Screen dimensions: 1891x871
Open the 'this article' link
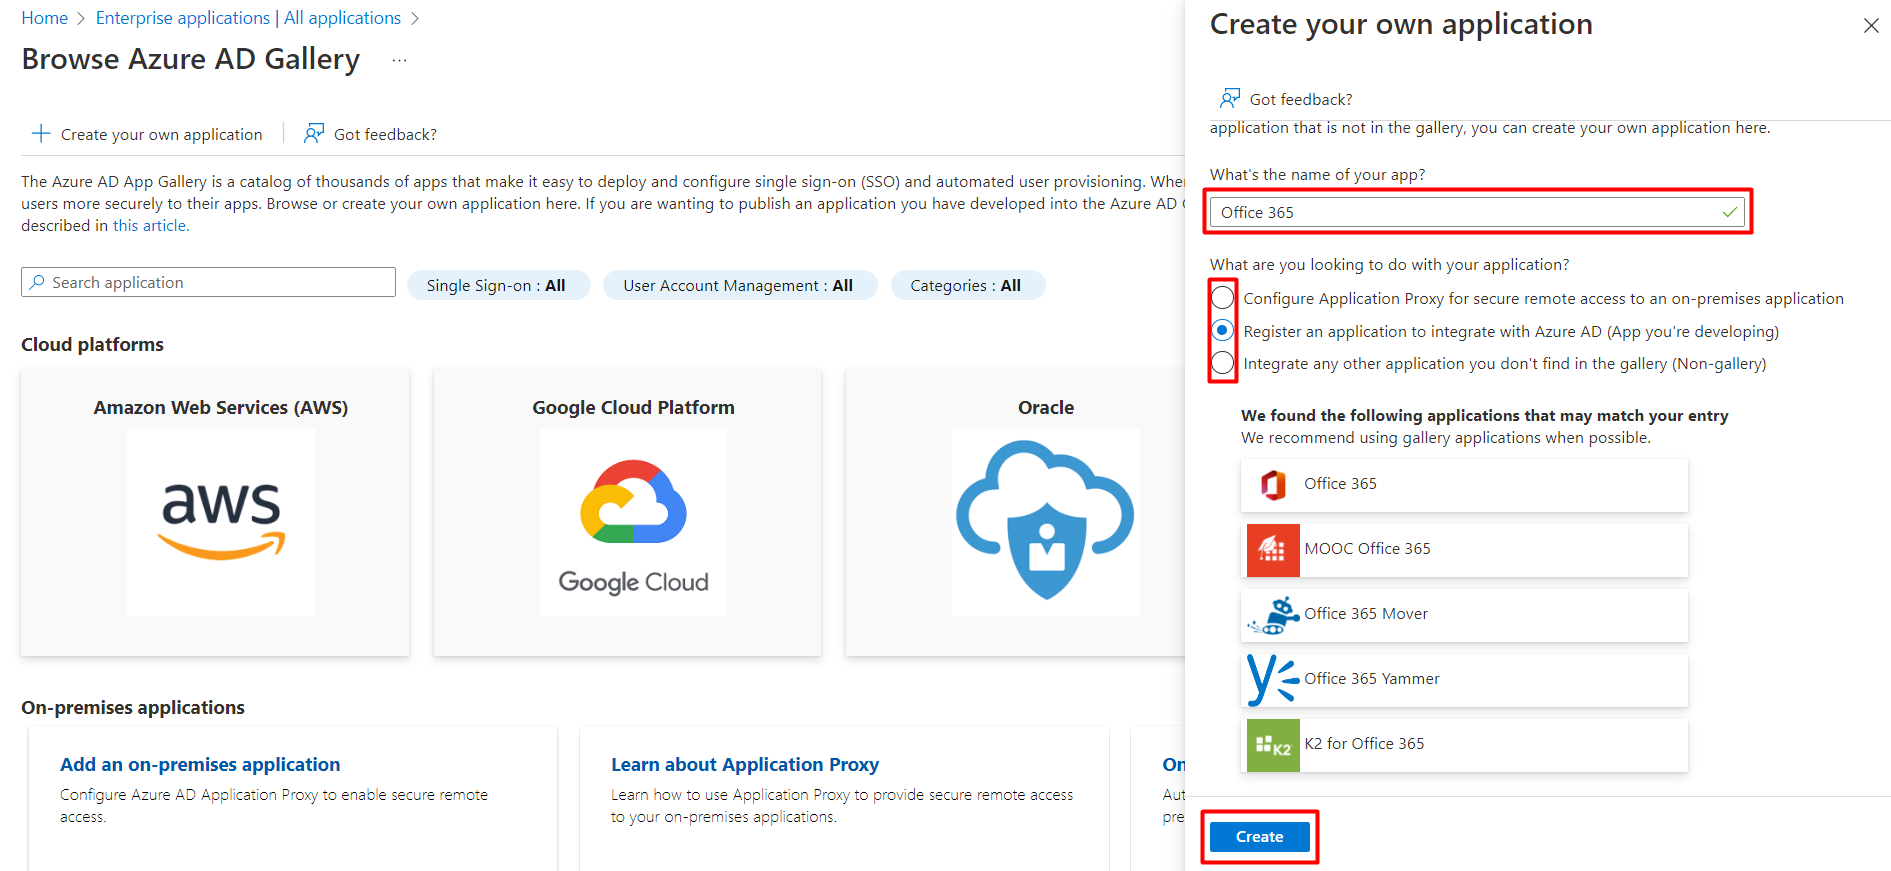(x=150, y=226)
